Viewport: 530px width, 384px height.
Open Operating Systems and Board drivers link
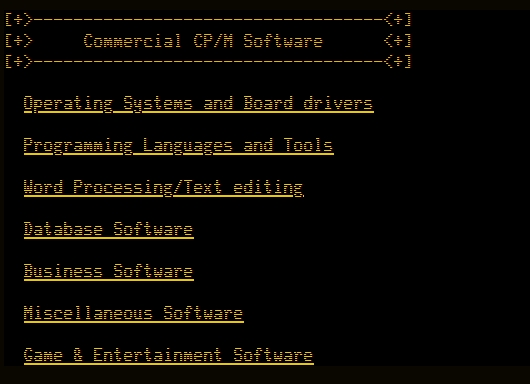[199, 104]
